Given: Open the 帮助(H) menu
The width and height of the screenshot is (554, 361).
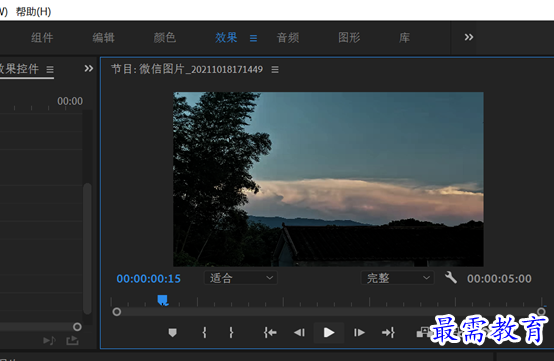Looking at the screenshot, I should 33,12.
